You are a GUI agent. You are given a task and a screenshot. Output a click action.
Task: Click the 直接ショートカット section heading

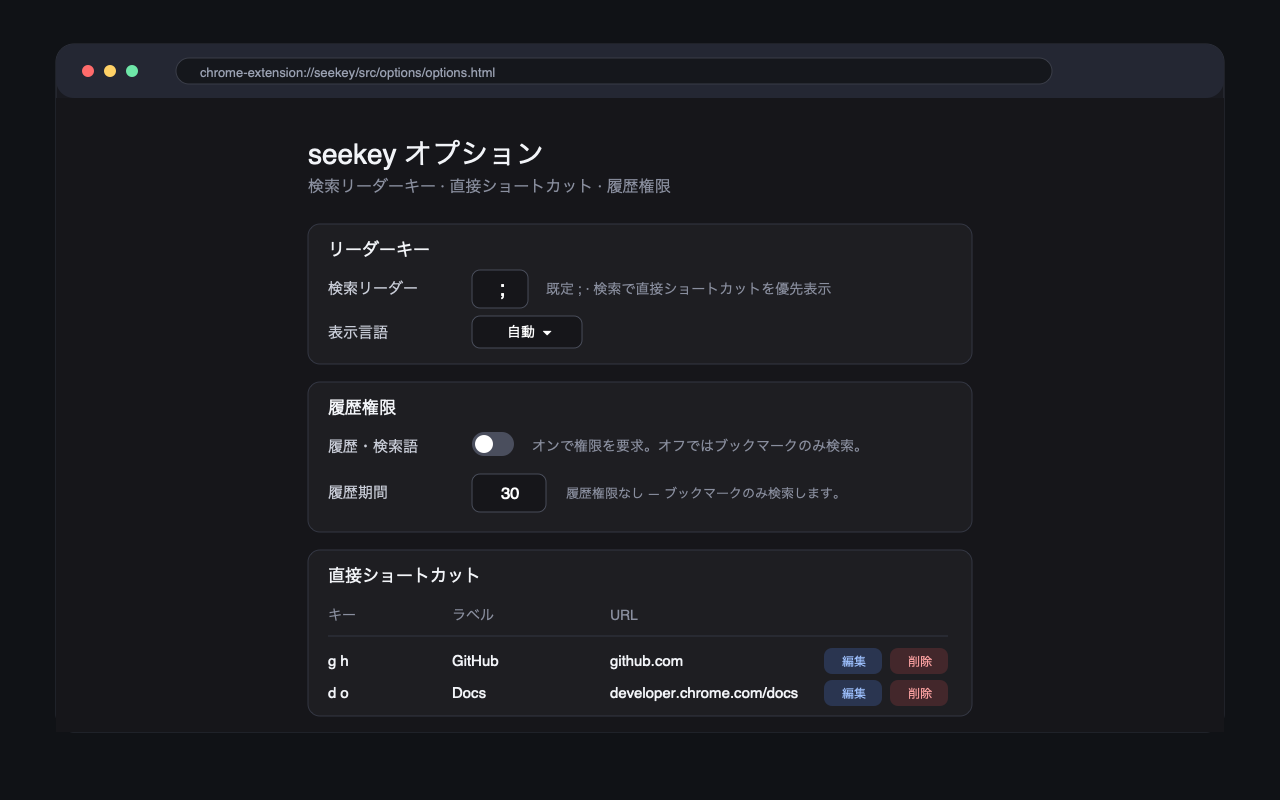pos(404,575)
